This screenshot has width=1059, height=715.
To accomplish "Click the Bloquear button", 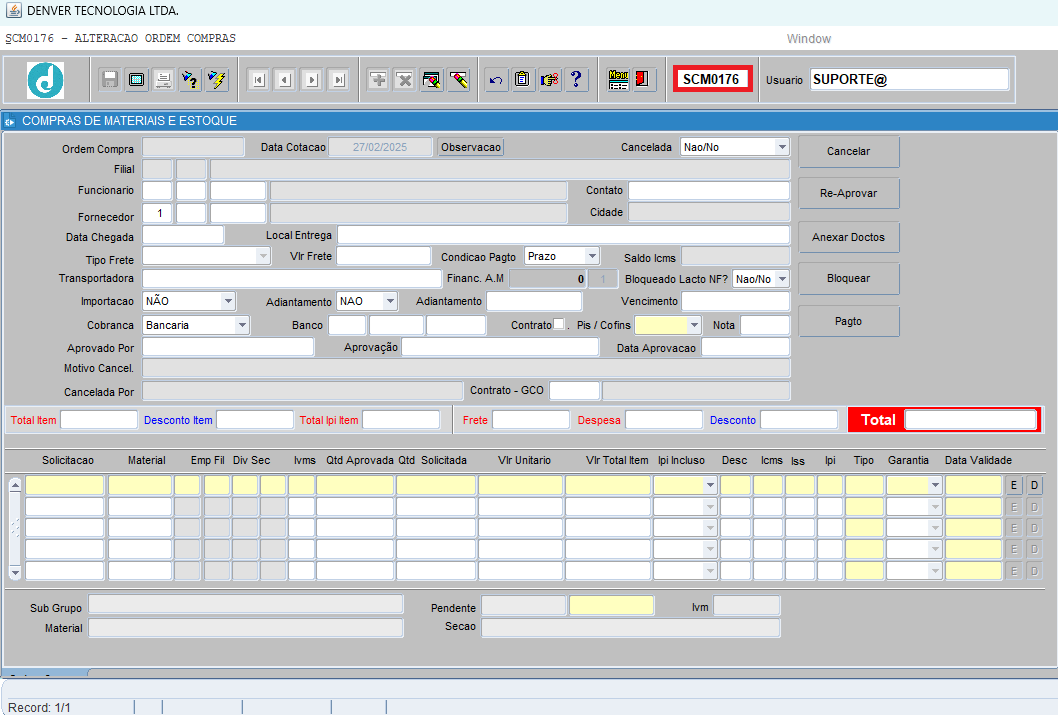I will 848,278.
